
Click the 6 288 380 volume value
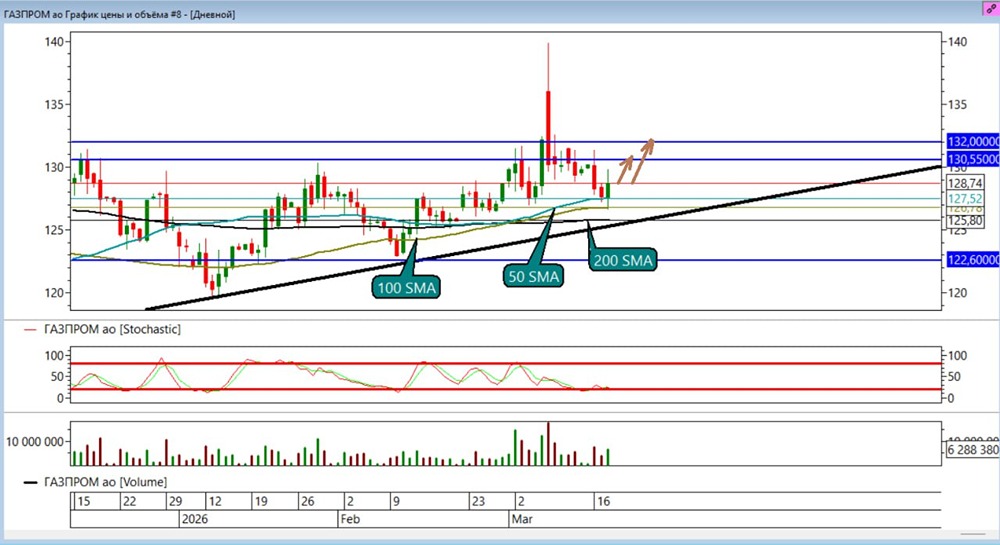[x=972, y=449]
